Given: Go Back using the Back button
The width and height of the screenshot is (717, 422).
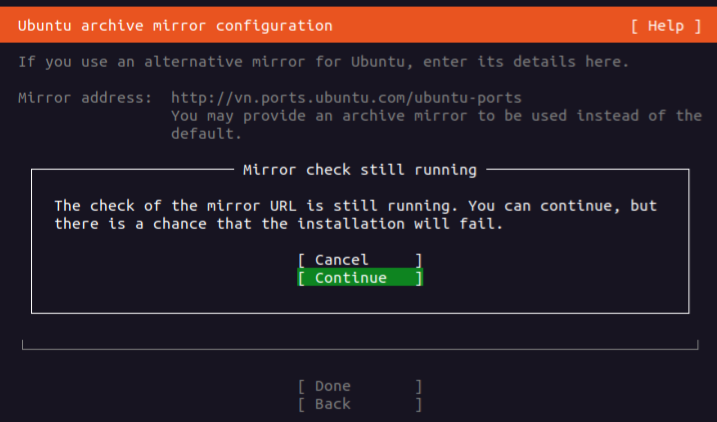Looking at the screenshot, I should [359, 404].
